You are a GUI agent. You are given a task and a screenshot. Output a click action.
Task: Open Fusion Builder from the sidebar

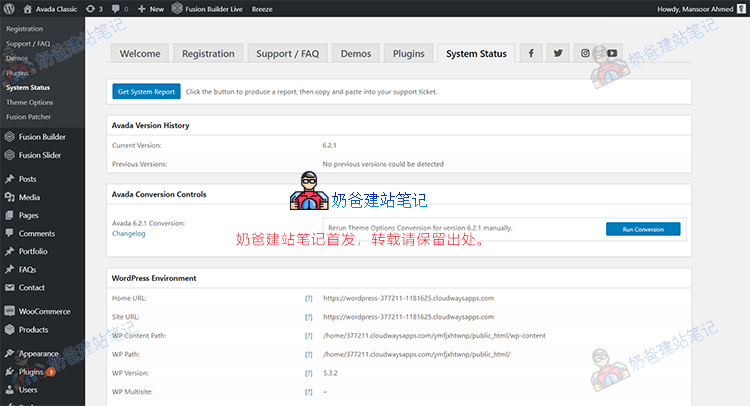41,137
